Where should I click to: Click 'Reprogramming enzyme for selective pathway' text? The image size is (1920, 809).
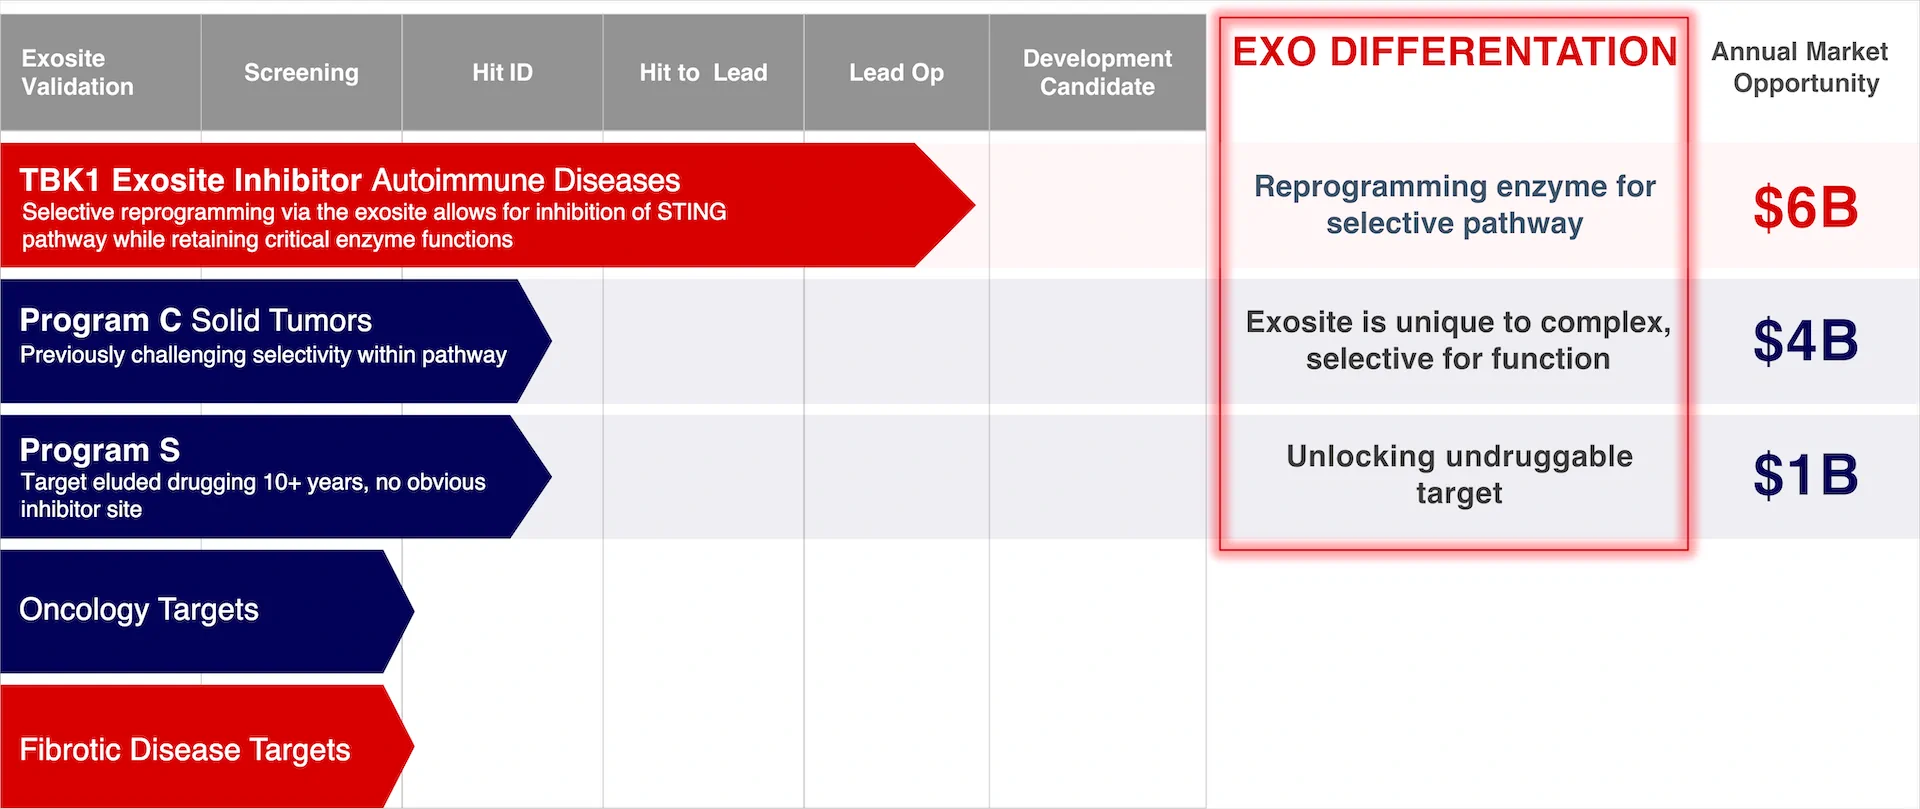(1455, 204)
